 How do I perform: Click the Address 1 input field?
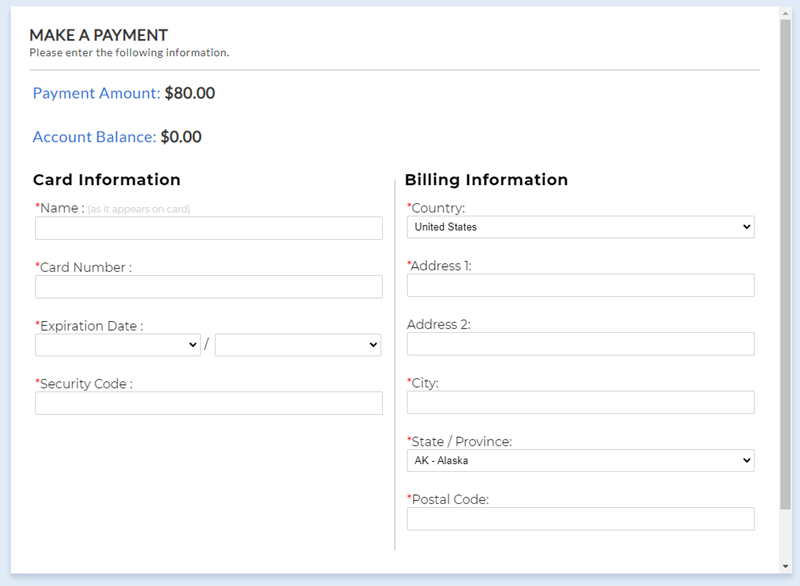(580, 286)
